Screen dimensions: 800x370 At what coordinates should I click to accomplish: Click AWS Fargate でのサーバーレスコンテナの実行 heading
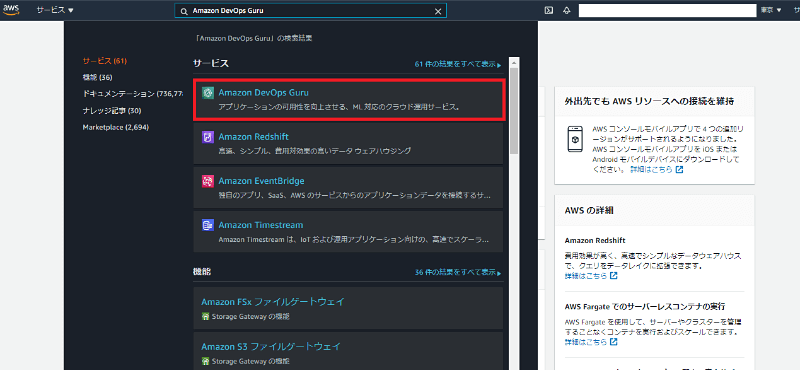tap(645, 307)
